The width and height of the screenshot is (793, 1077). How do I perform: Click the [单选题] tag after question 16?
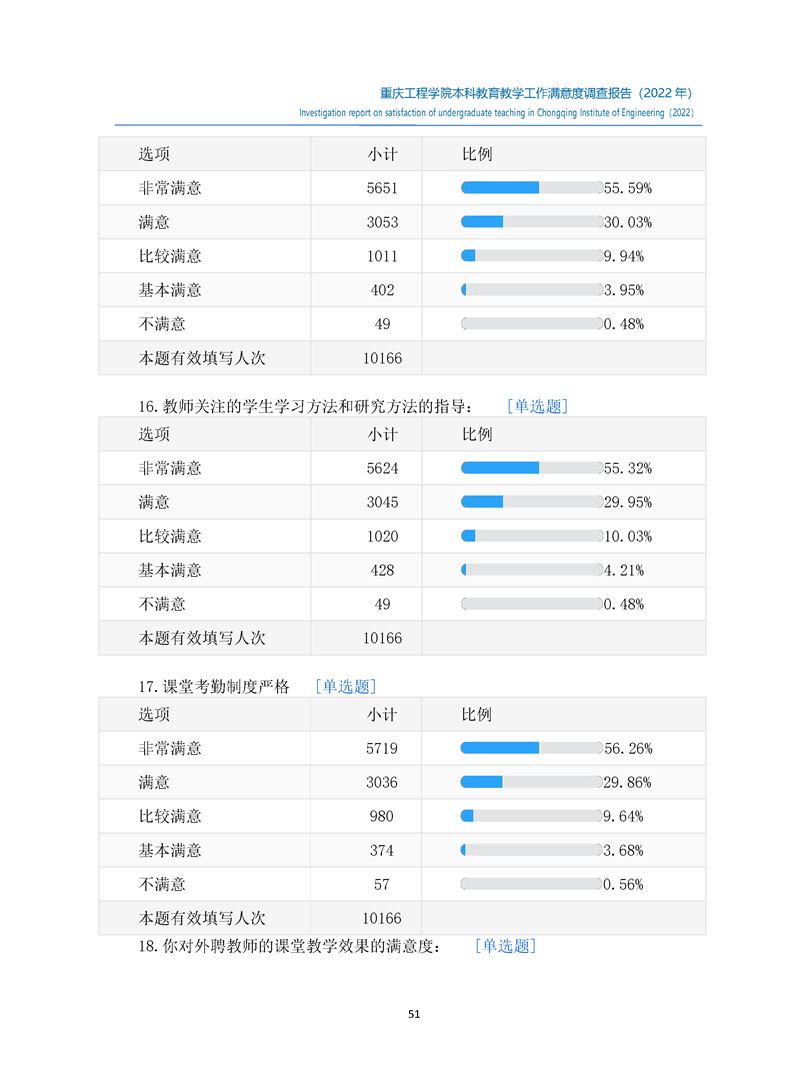click(537, 406)
